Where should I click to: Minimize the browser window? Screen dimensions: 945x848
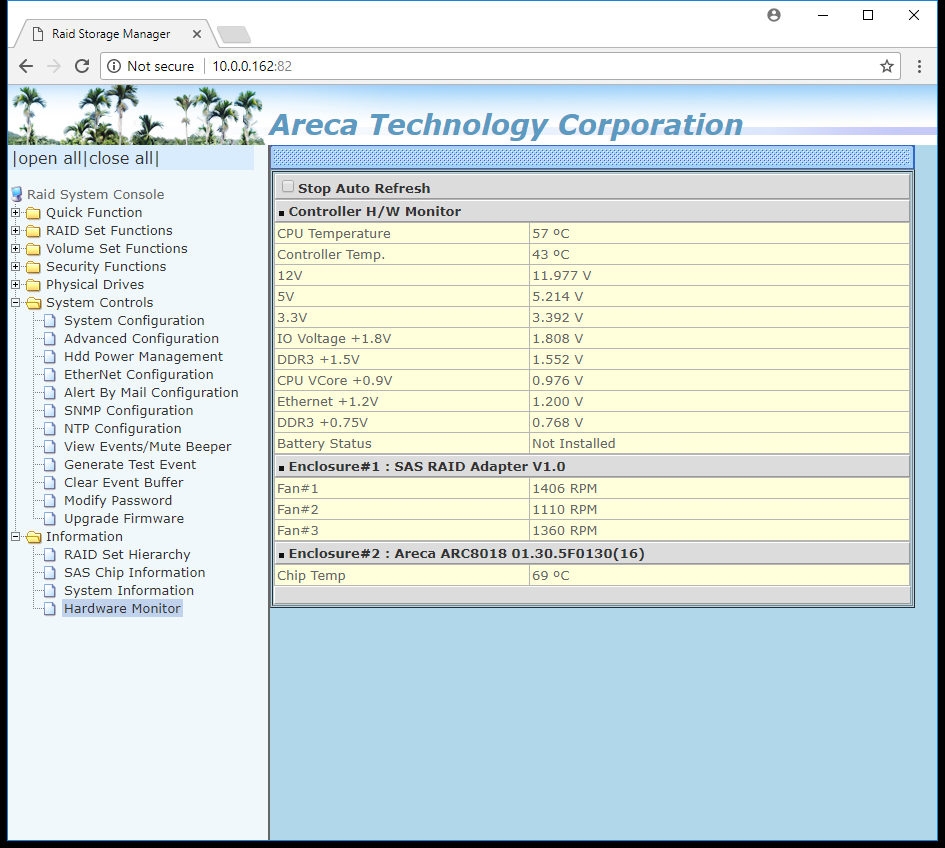coord(823,15)
